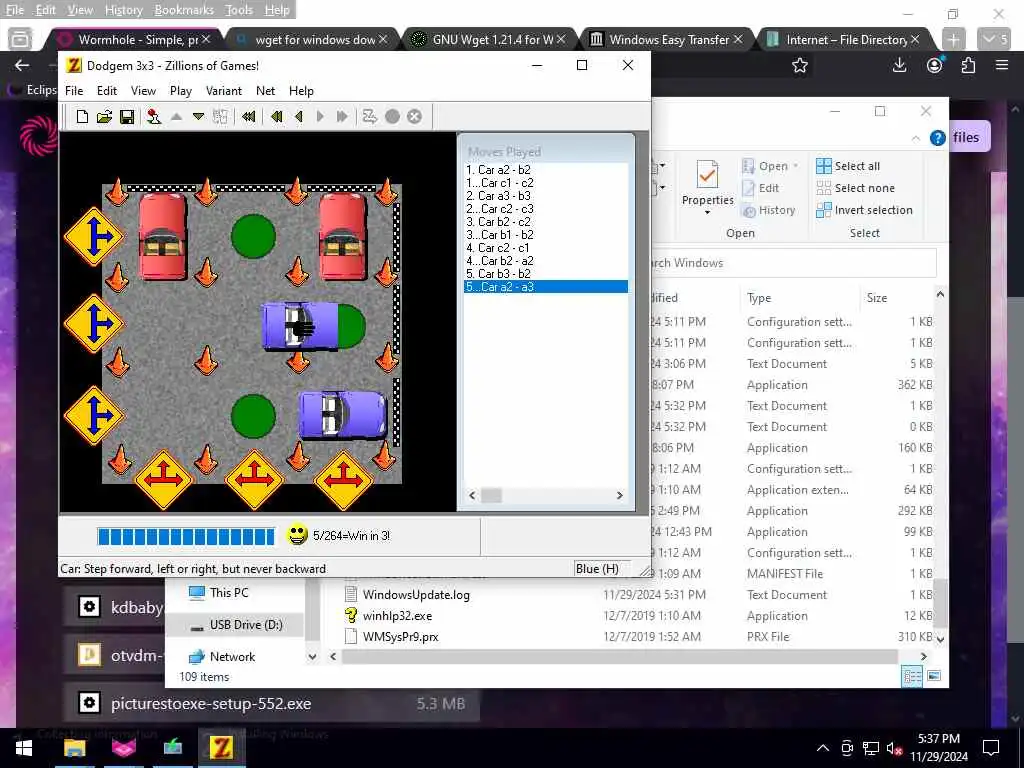Step back one move with single left arrow

(299, 117)
